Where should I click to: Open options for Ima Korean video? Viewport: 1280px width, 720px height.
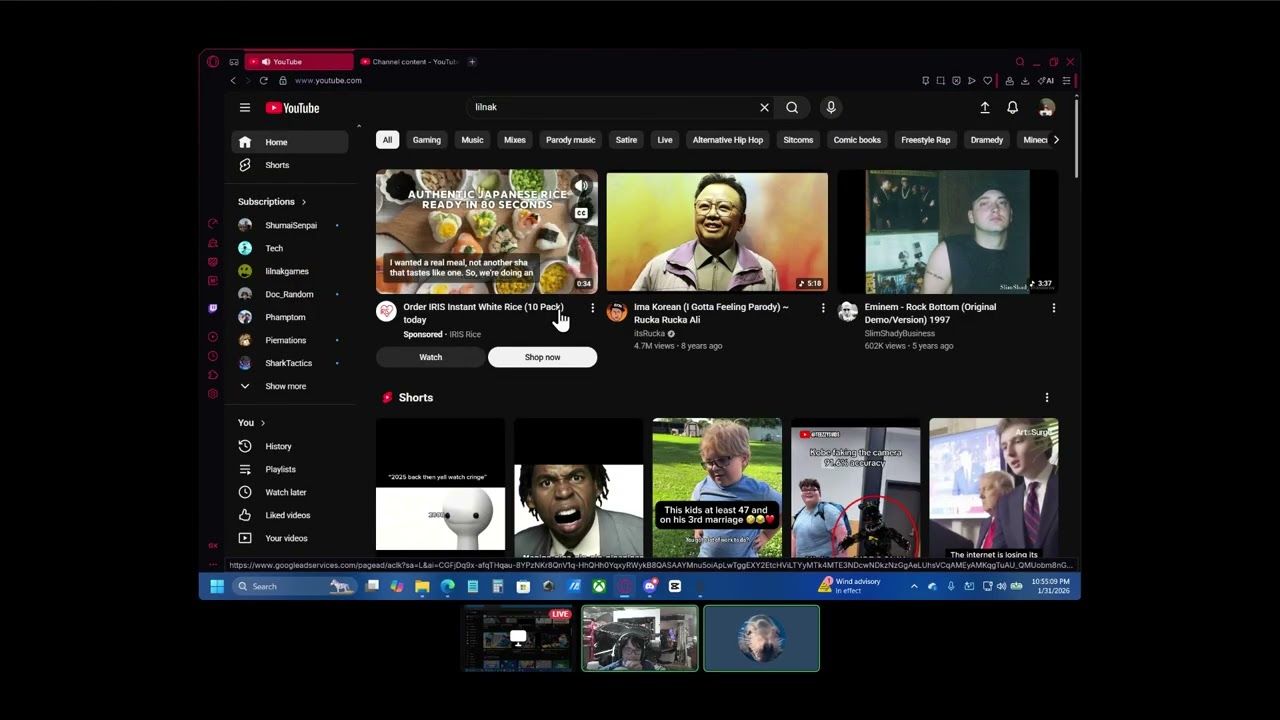[823, 308]
